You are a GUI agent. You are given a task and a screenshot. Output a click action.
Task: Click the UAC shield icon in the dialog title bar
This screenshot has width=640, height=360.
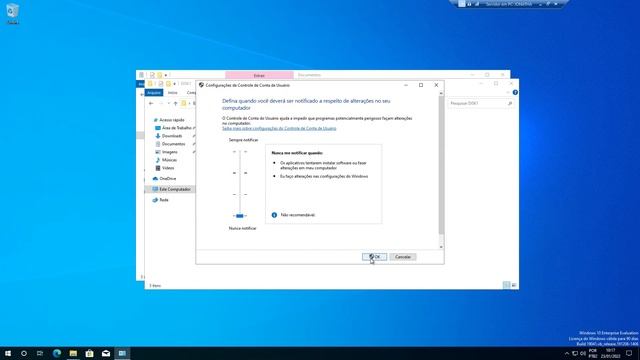(201, 85)
